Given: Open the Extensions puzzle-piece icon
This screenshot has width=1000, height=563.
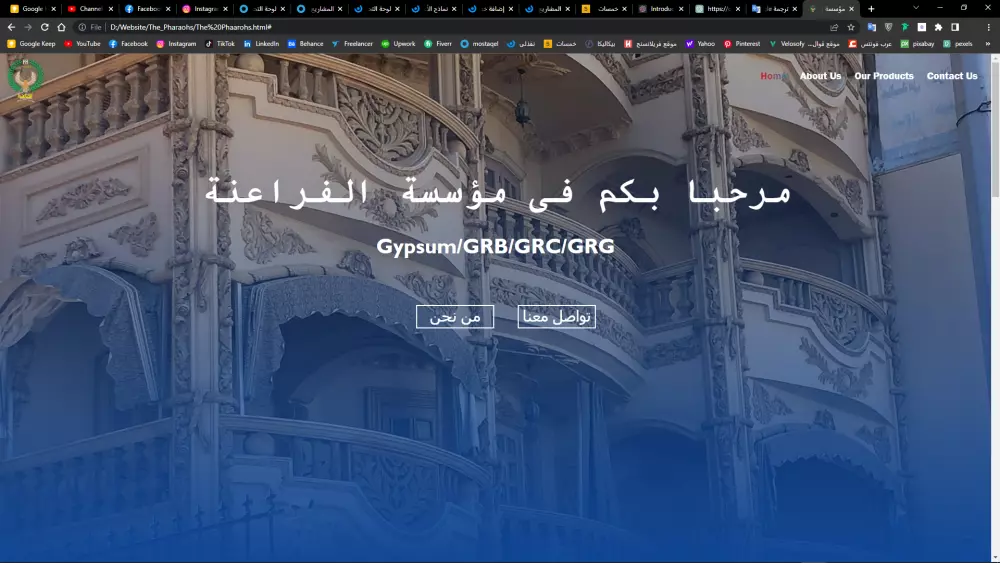Looking at the screenshot, I should 938,27.
